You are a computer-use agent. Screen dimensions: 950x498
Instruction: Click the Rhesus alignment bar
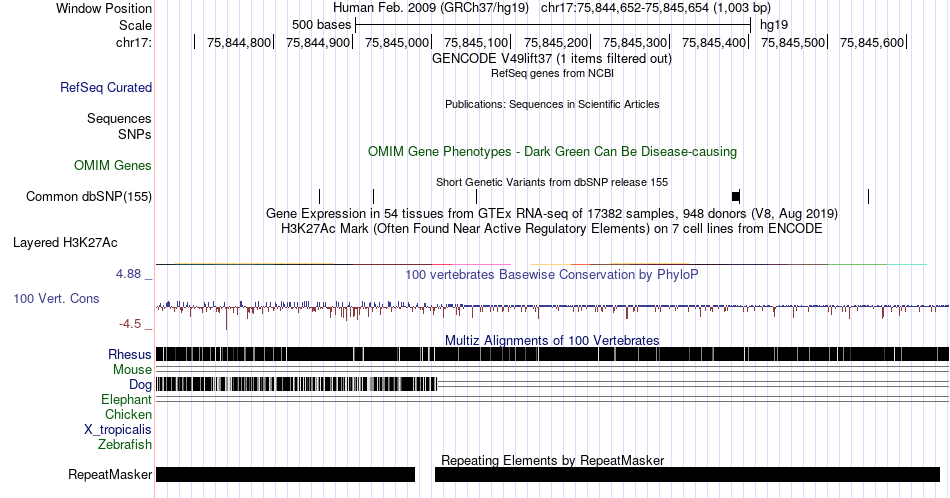point(553,354)
